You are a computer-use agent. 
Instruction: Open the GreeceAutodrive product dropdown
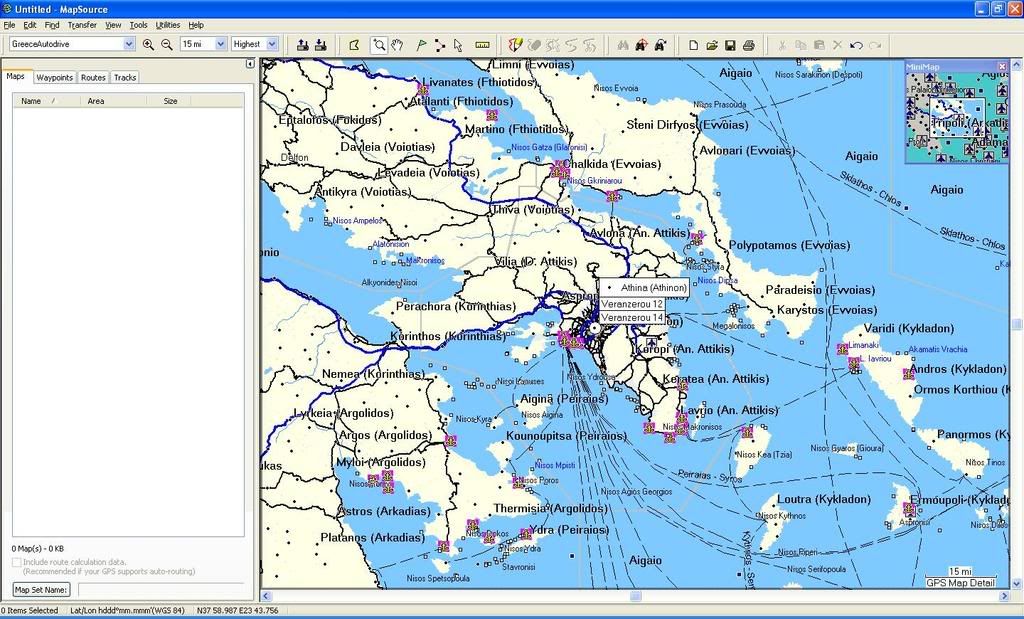pyautogui.click(x=129, y=44)
